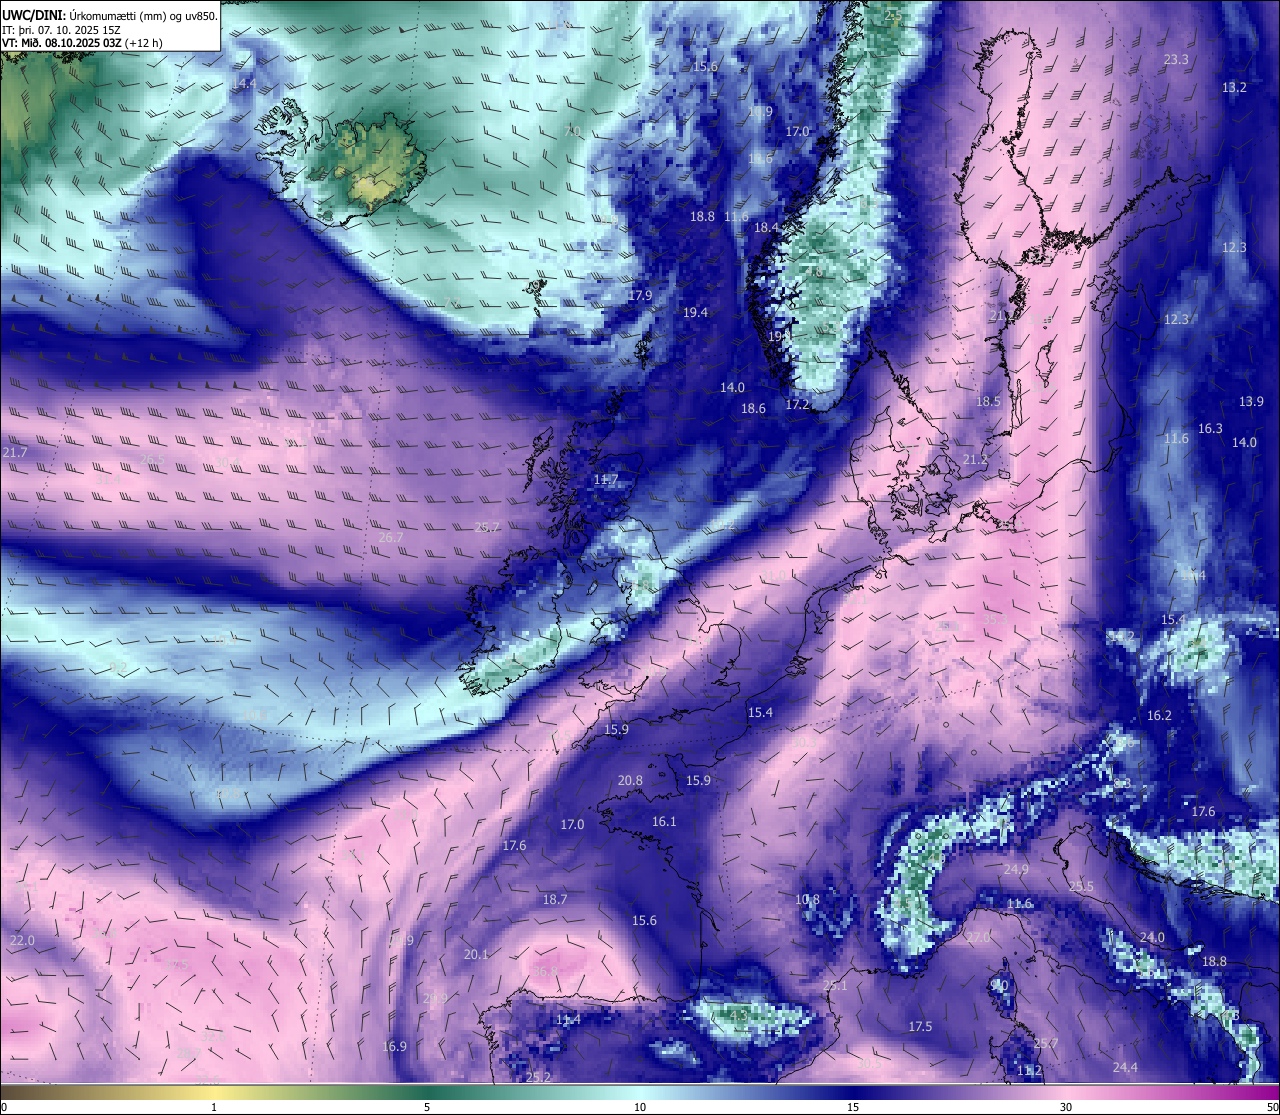The width and height of the screenshot is (1280, 1115).
Task: Click the 11.4 value over Spain
Action: tap(568, 1020)
